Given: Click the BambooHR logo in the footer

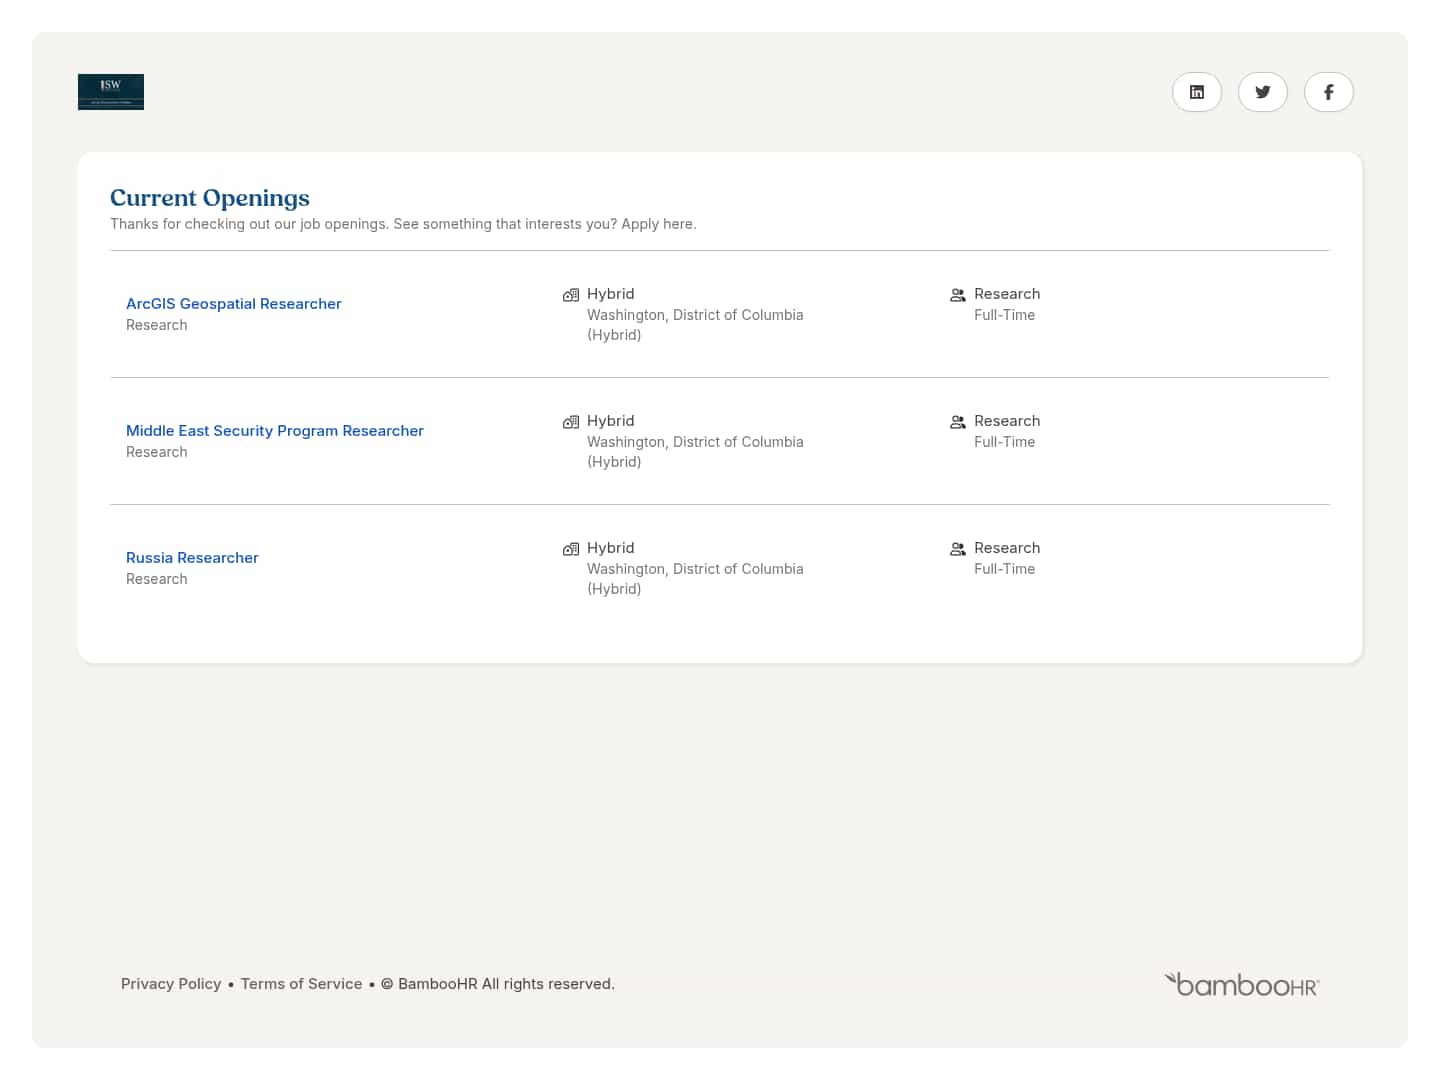Looking at the screenshot, I should [1242, 983].
